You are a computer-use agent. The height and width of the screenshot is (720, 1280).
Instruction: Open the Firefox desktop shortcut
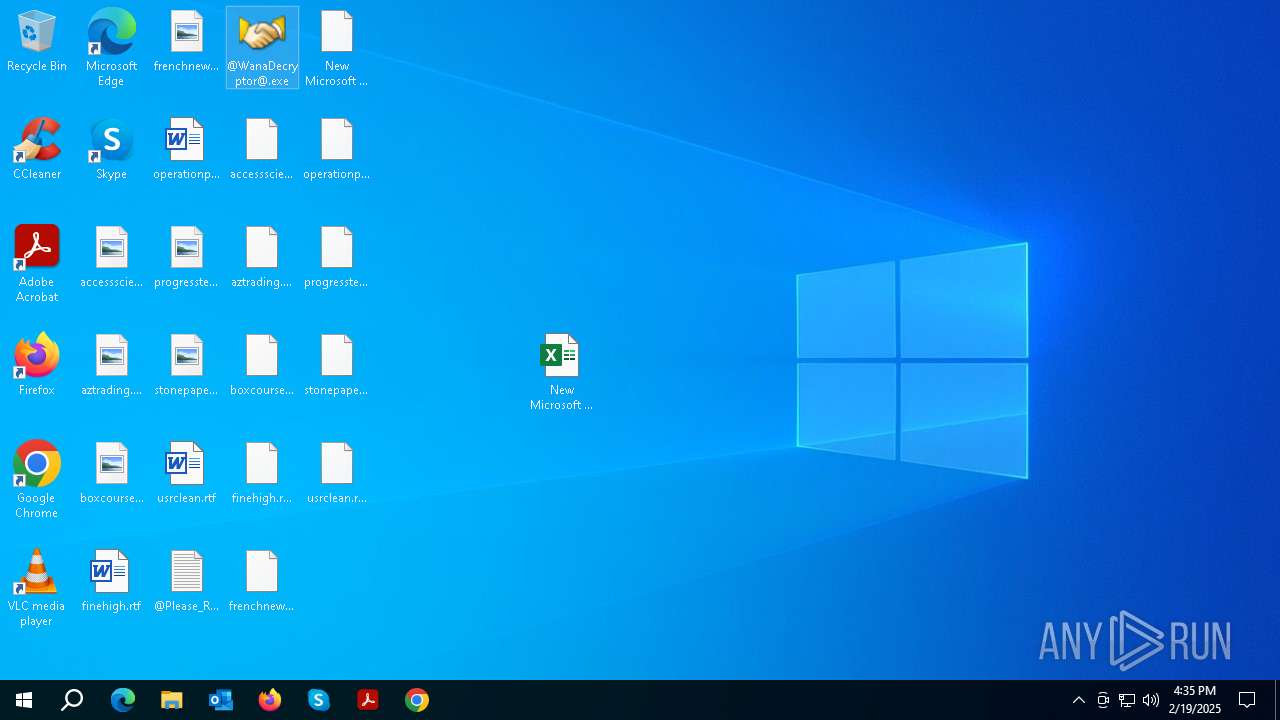coord(37,367)
